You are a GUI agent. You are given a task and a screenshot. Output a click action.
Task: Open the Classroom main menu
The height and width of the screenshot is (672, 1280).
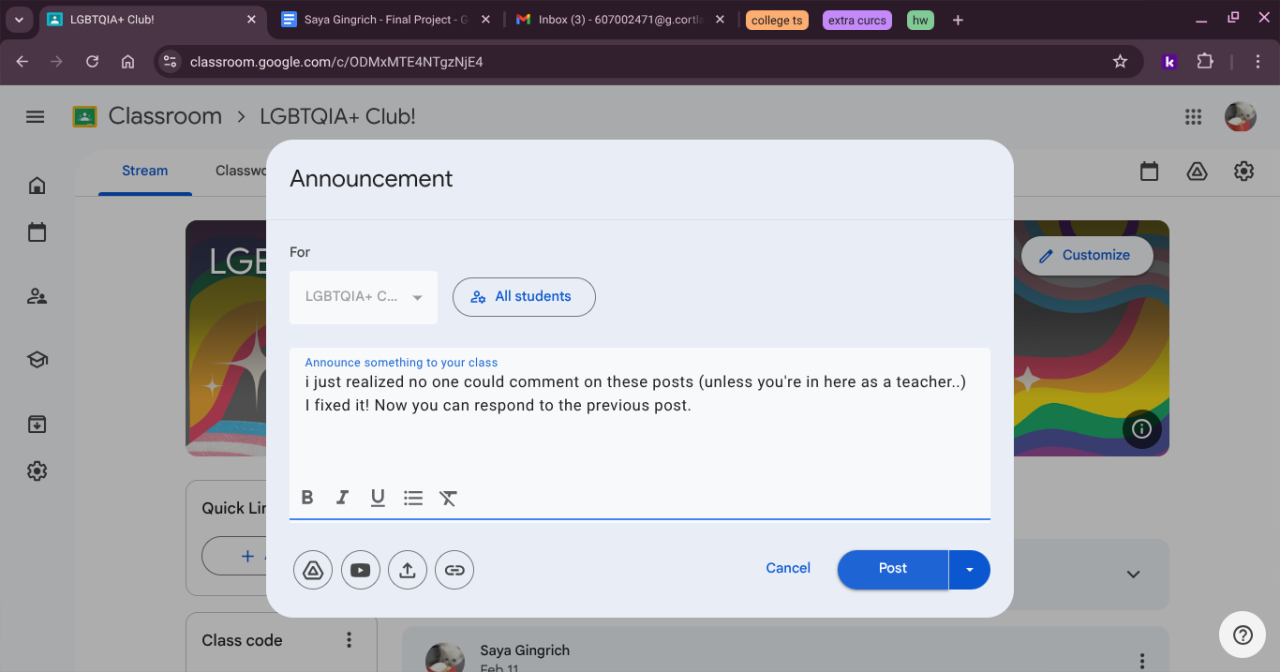pyautogui.click(x=35, y=117)
